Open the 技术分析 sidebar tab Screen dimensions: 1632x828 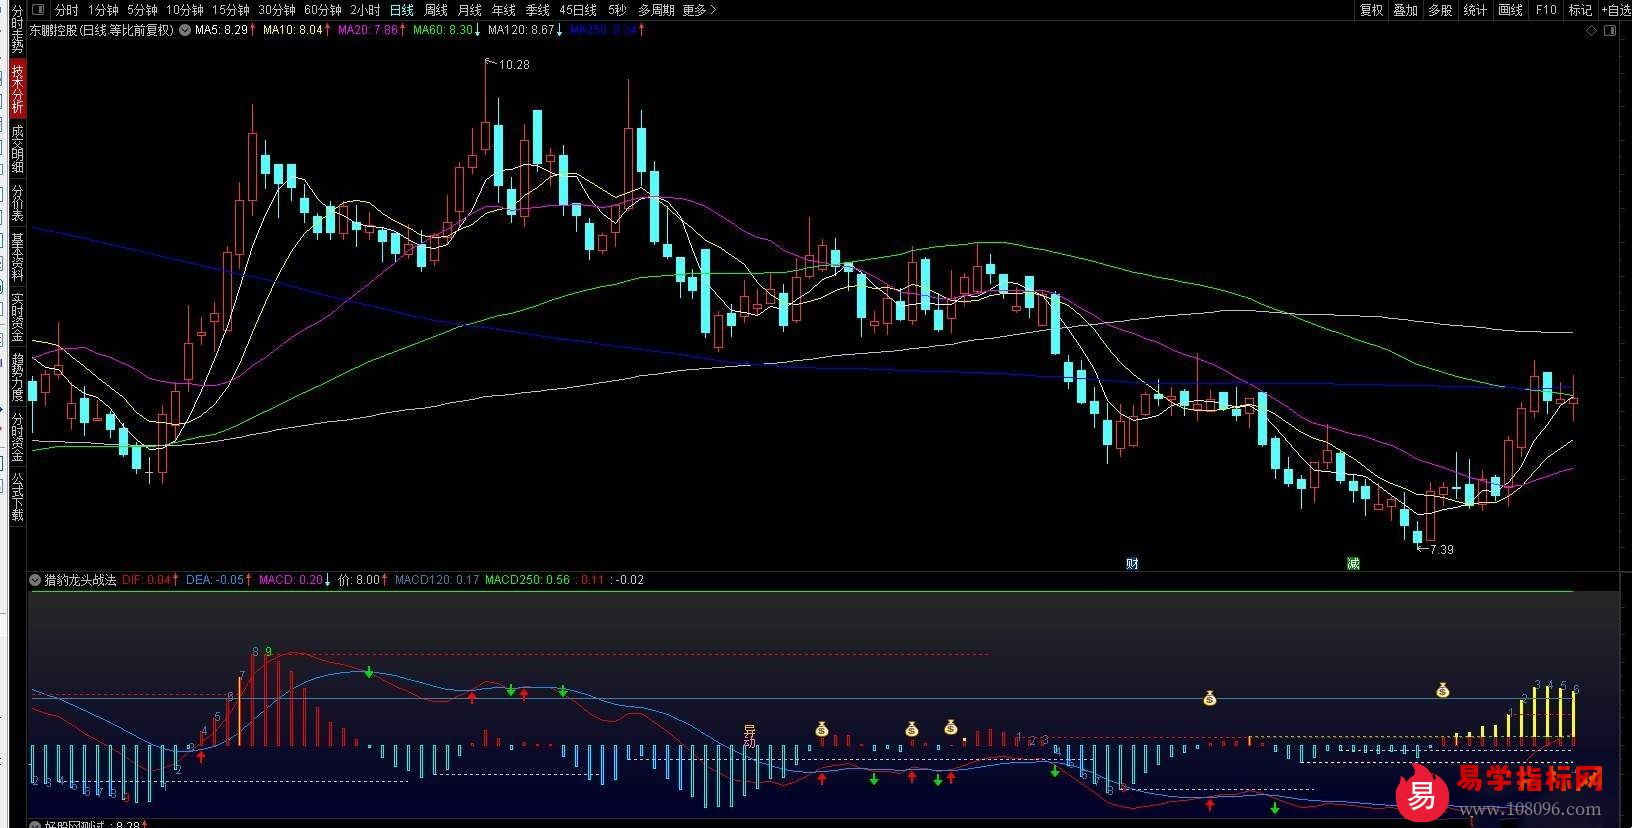coord(17,88)
